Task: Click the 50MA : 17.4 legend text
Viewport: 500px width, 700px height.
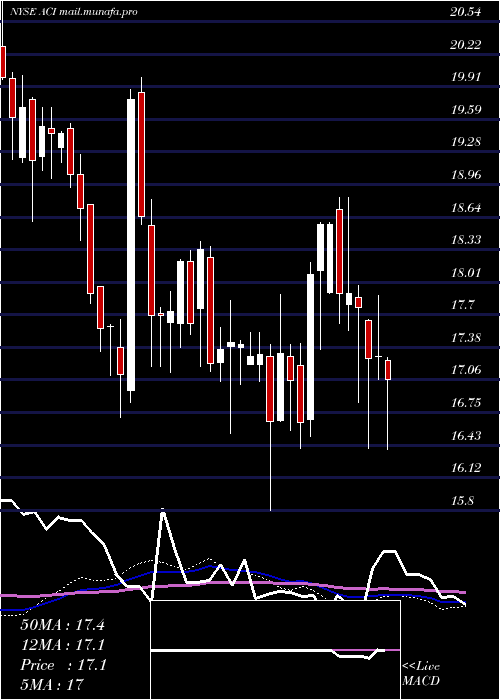Action: coord(62,625)
